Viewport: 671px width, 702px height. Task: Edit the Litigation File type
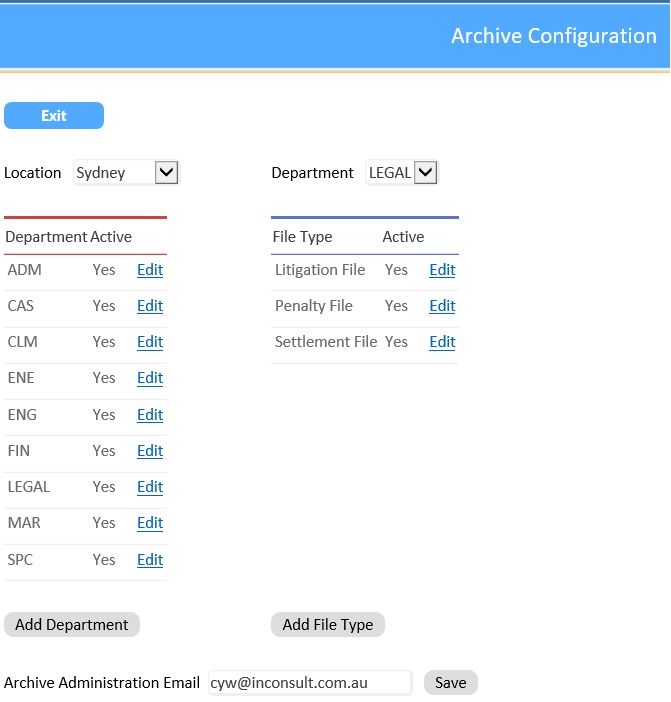(x=442, y=270)
